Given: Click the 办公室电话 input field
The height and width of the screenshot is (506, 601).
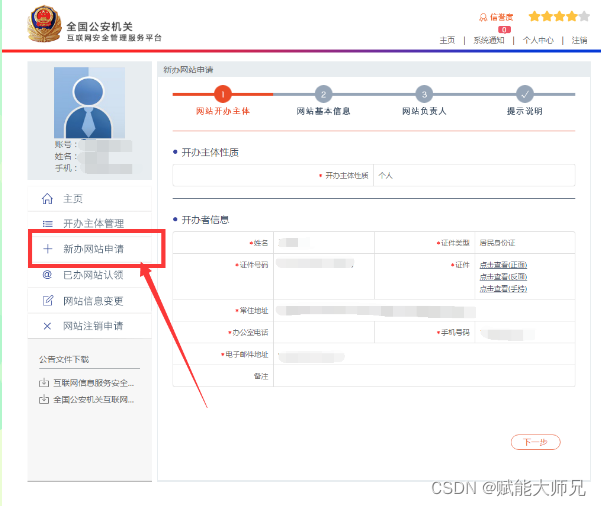Looking at the screenshot, I should 323,332.
